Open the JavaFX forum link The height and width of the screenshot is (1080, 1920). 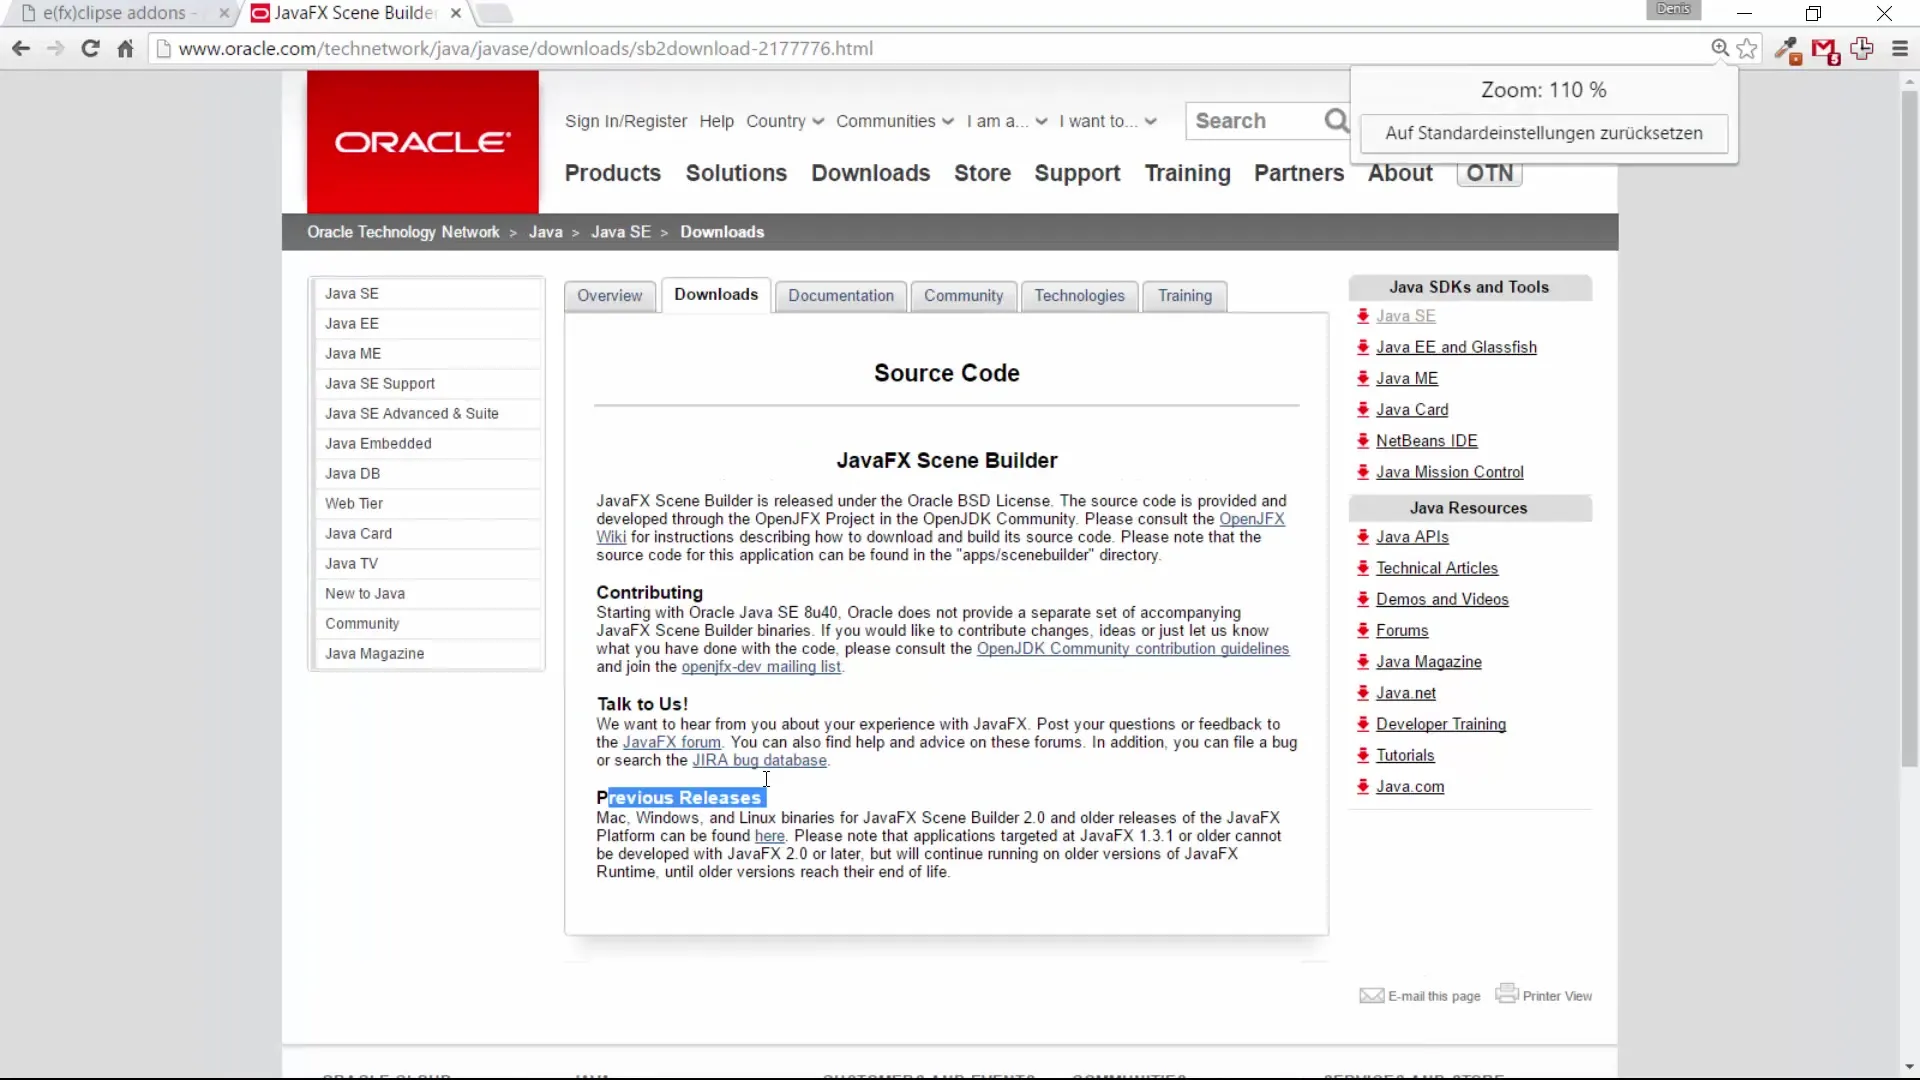[672, 743]
